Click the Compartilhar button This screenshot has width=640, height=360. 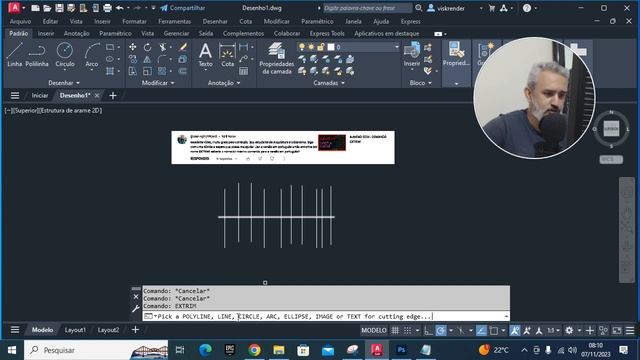tap(182, 8)
